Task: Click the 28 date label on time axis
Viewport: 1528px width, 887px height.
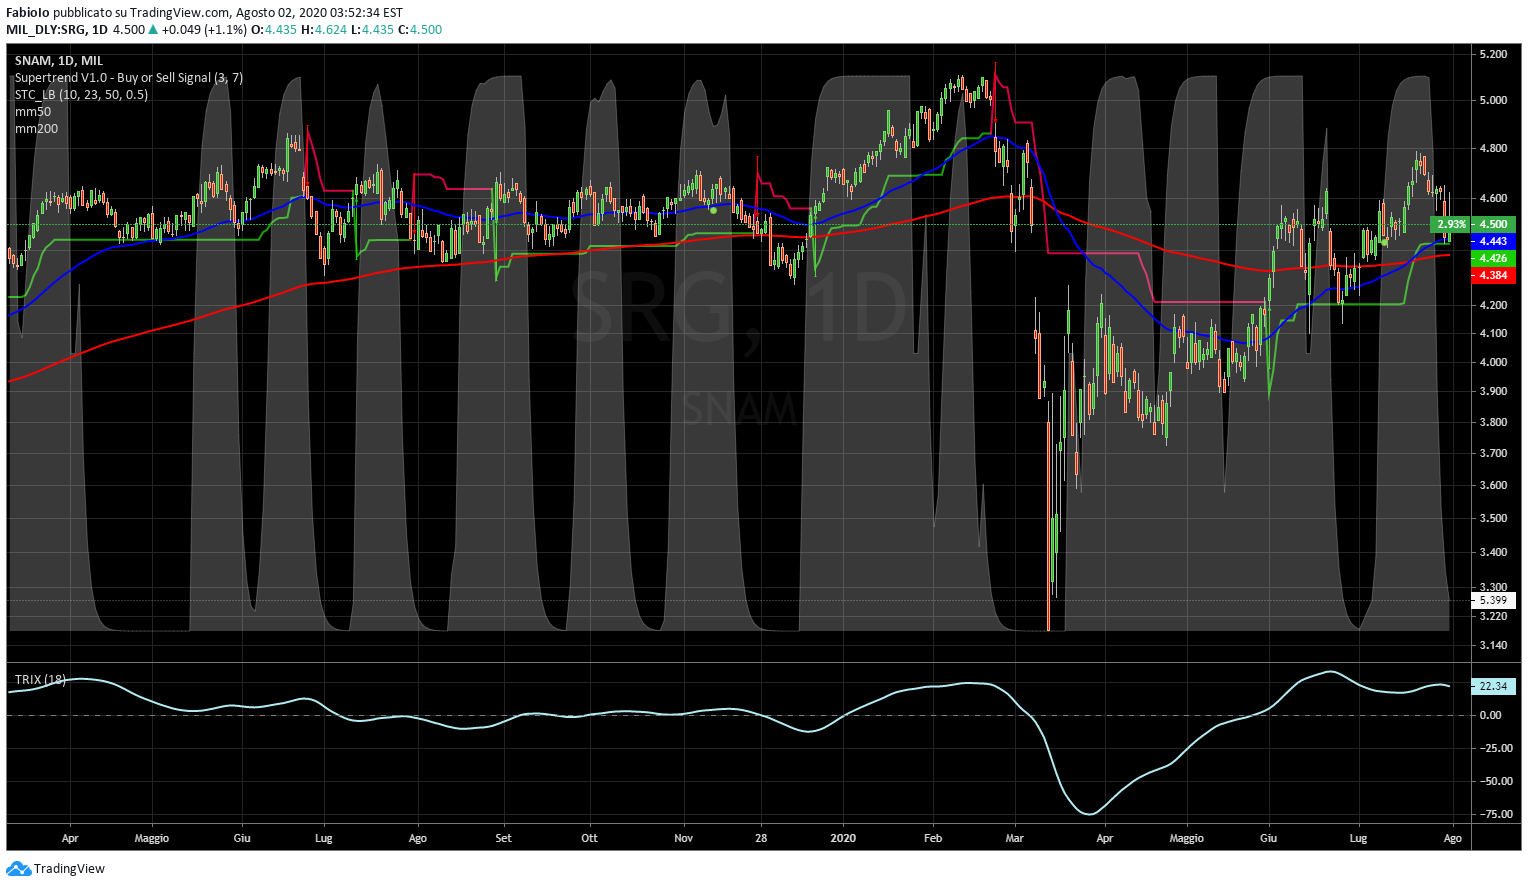Action: (761, 838)
